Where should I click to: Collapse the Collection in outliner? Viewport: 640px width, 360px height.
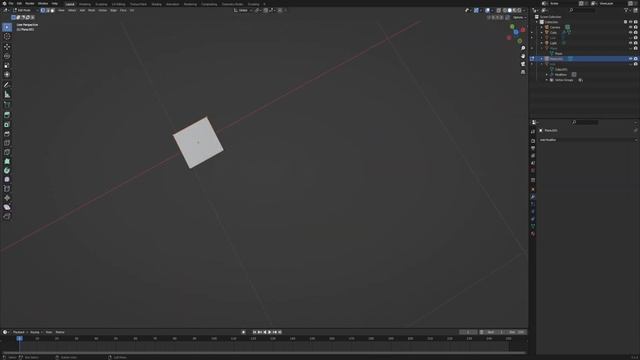click(537, 22)
